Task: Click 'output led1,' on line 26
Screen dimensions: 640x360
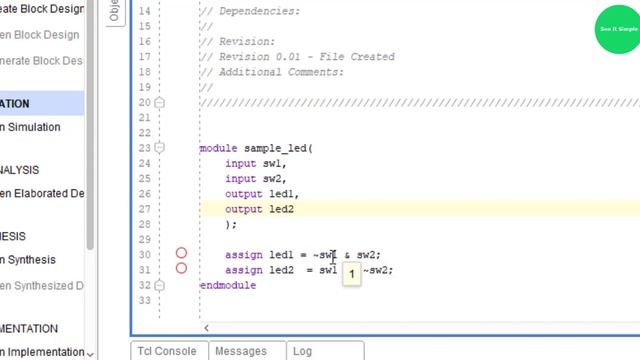Action: coord(262,194)
